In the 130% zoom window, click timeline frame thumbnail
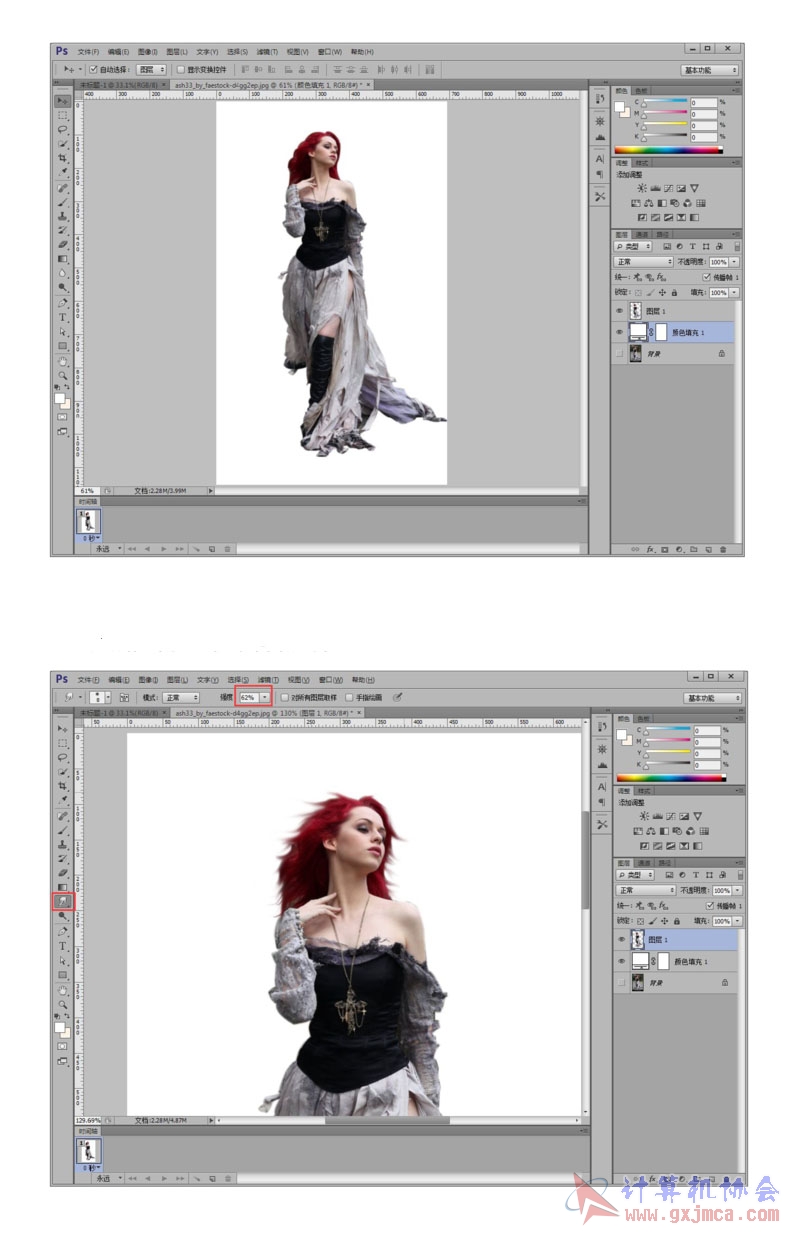 pyautogui.click(x=89, y=1151)
